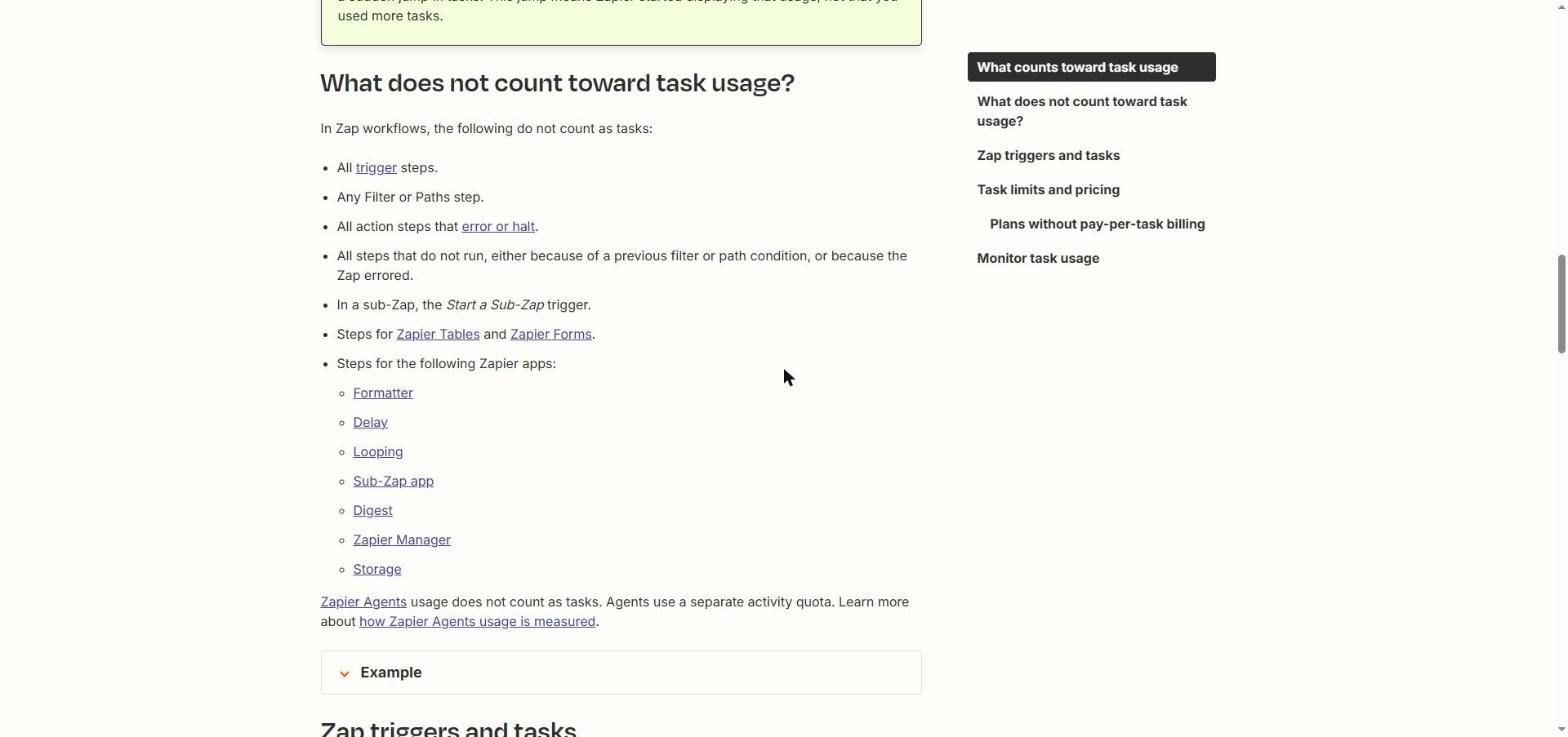1568x737 pixels.
Task: Click text 'Steps for the following Zapier apps:'
Action: point(446,364)
